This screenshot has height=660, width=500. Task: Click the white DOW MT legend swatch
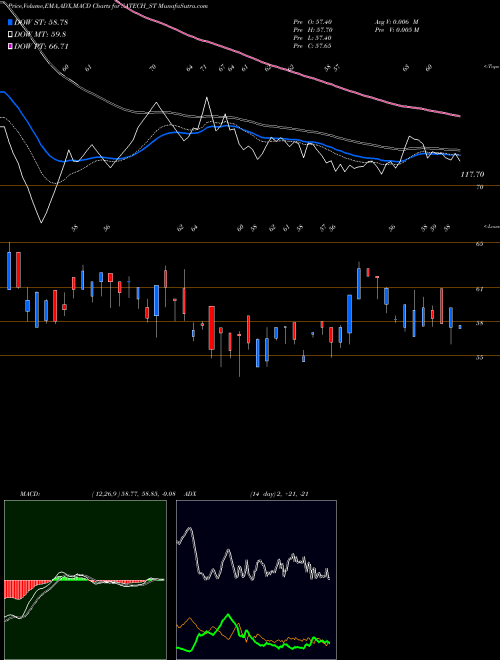[11, 35]
